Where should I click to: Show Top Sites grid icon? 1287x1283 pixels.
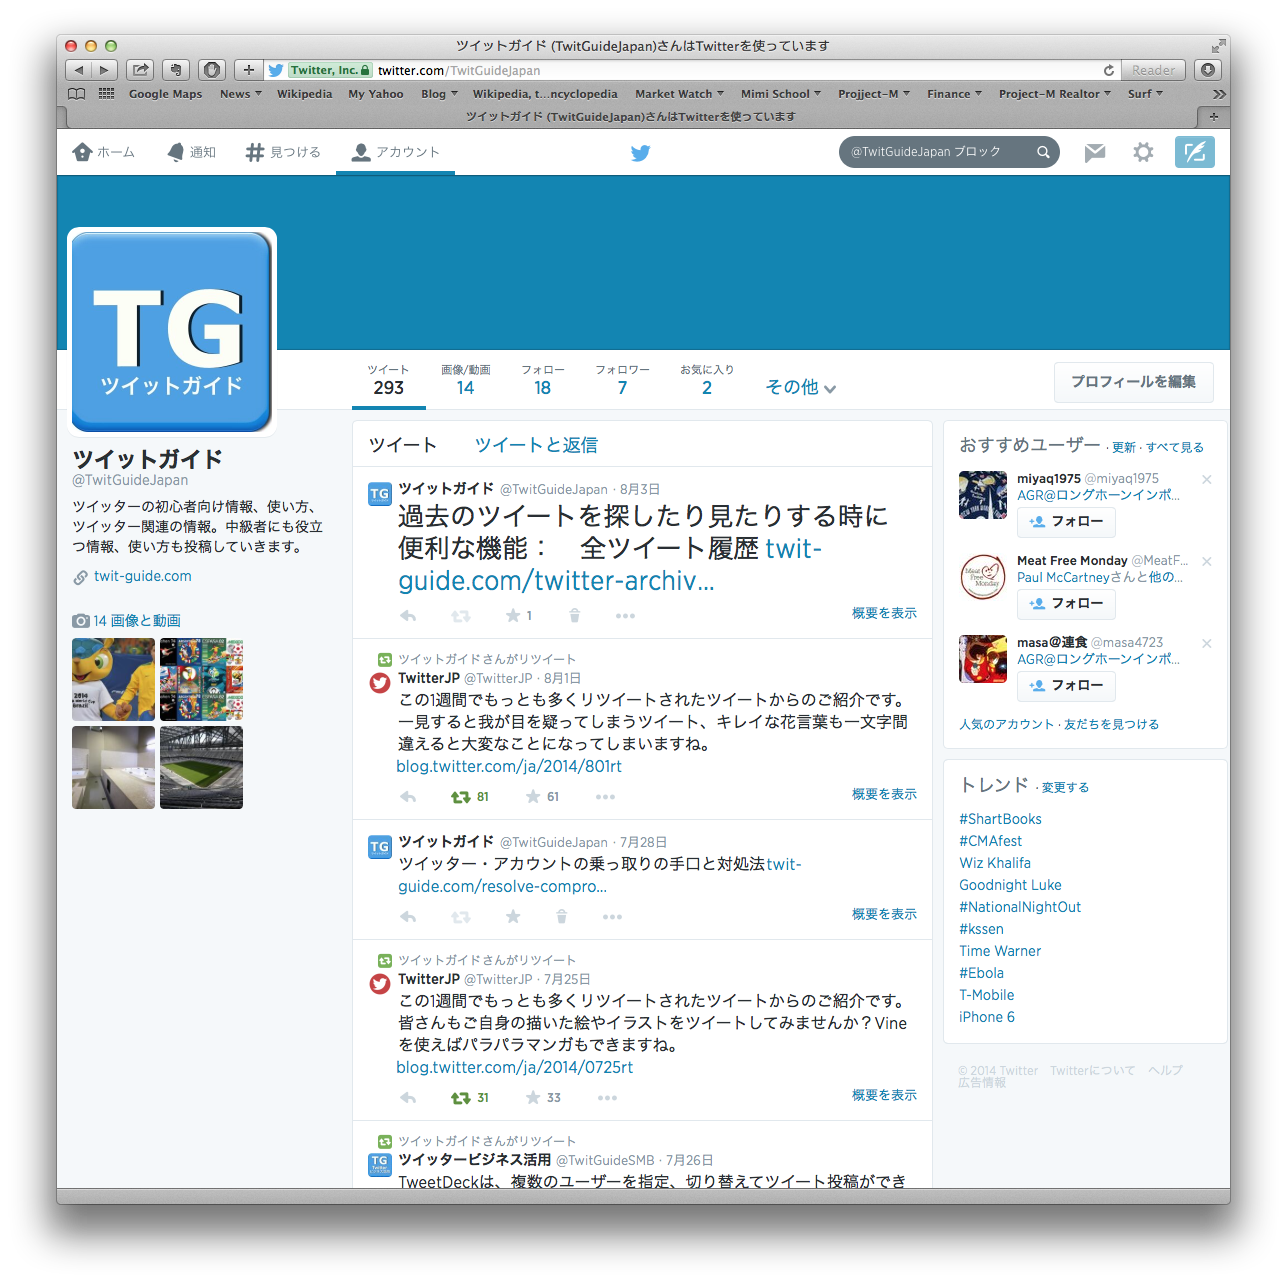pyautogui.click(x=106, y=93)
